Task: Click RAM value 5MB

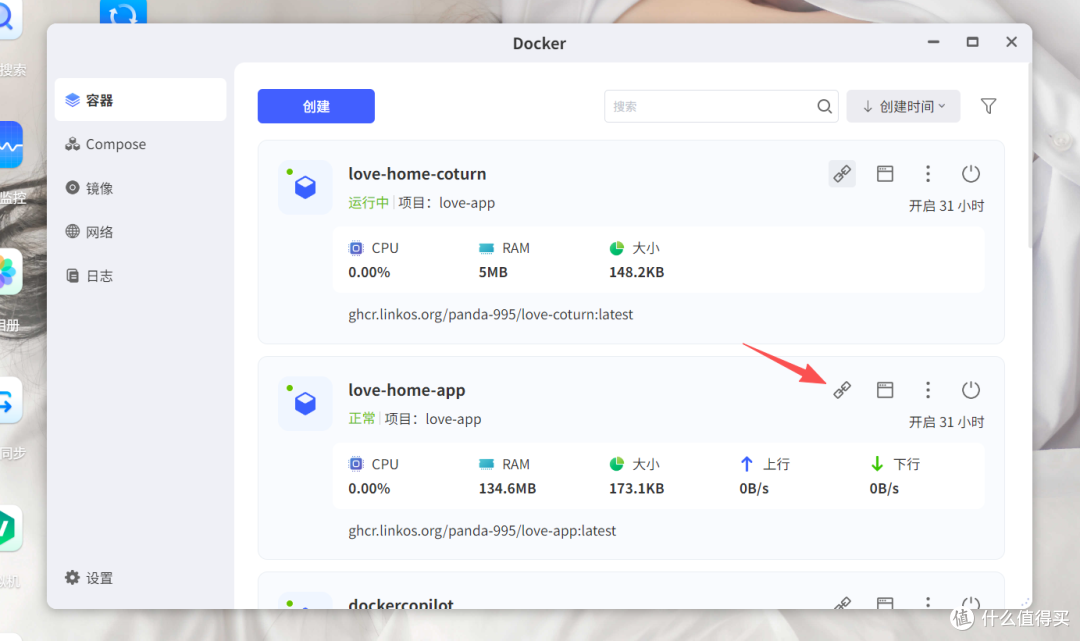Action: click(492, 272)
